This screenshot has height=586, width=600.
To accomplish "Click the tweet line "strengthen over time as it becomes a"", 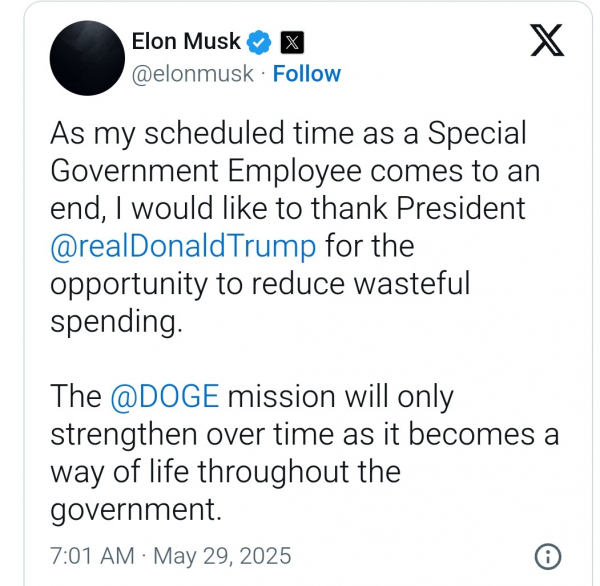I will tap(305, 435).
